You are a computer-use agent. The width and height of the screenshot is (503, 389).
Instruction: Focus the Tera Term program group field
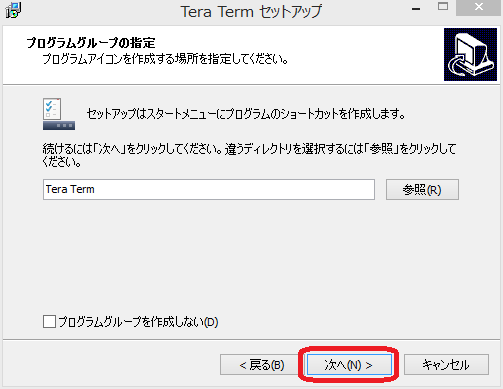click(209, 190)
